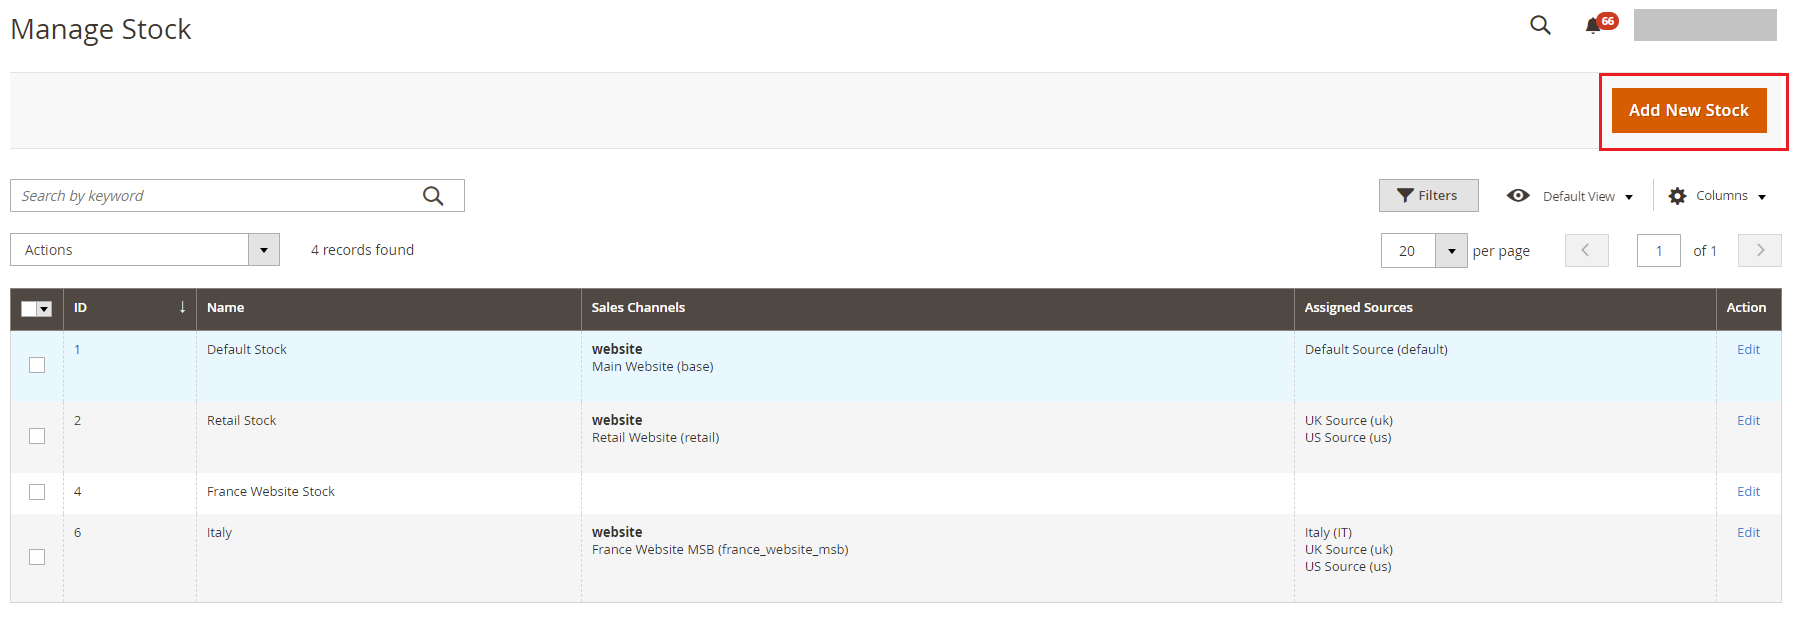1802x617 pixels.
Task: Open the per page count dropdown
Action: click(x=1451, y=251)
